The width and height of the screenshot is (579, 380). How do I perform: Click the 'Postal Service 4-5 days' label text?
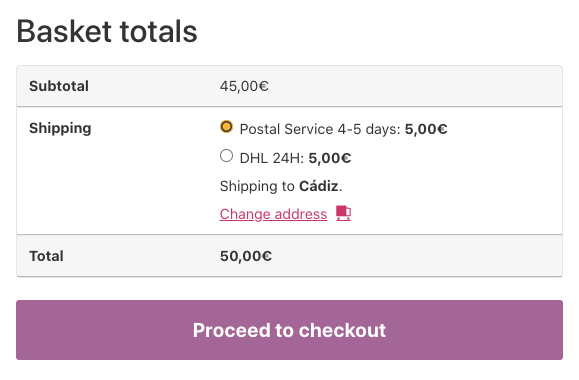[320, 129]
